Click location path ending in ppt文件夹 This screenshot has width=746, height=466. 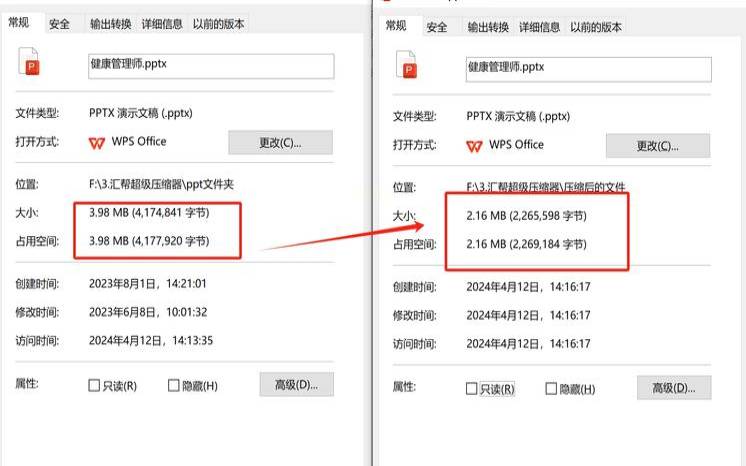[x=161, y=184]
